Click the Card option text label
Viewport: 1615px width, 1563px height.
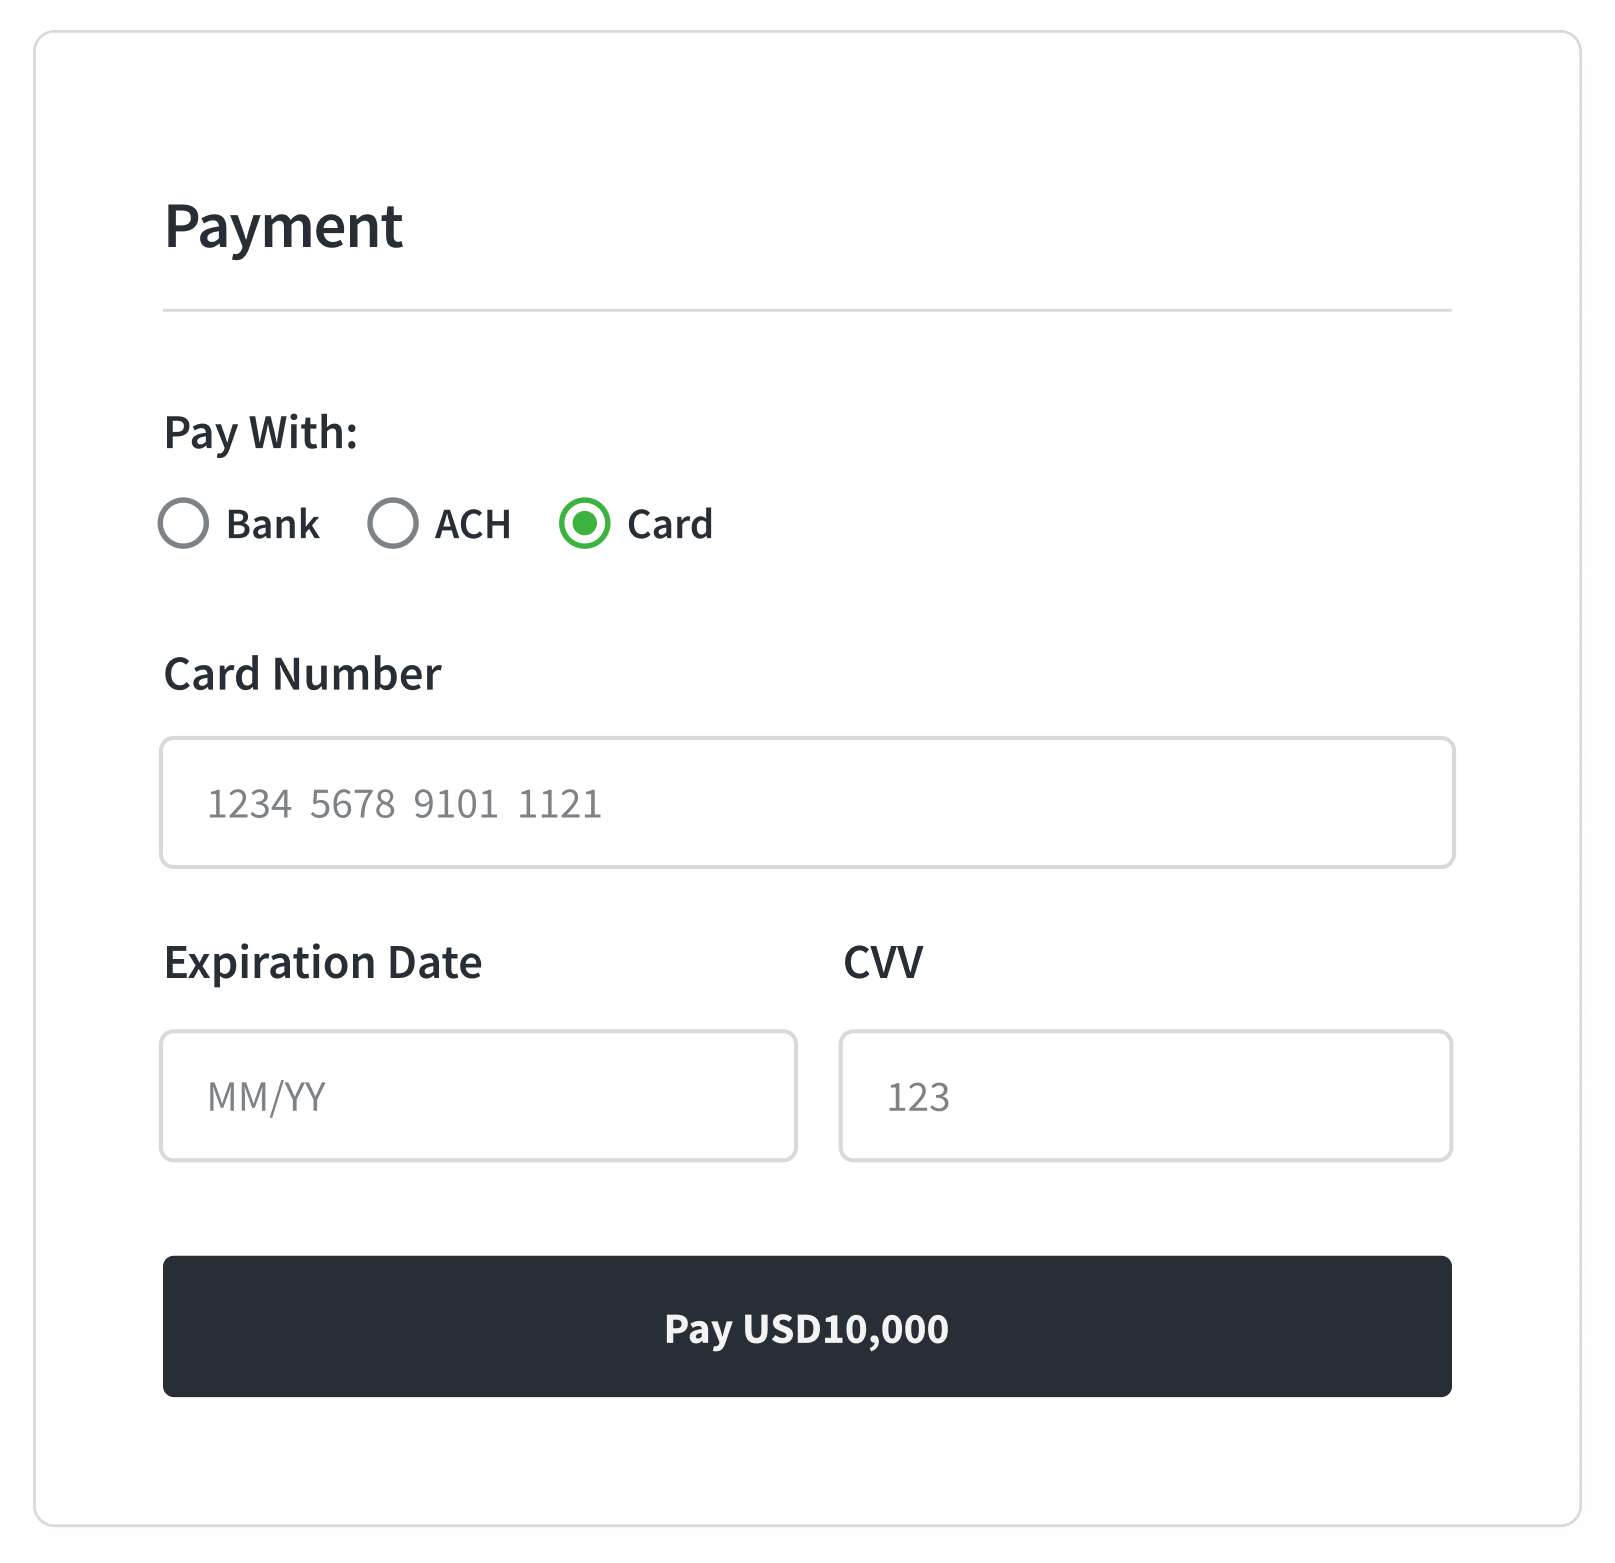coord(668,523)
